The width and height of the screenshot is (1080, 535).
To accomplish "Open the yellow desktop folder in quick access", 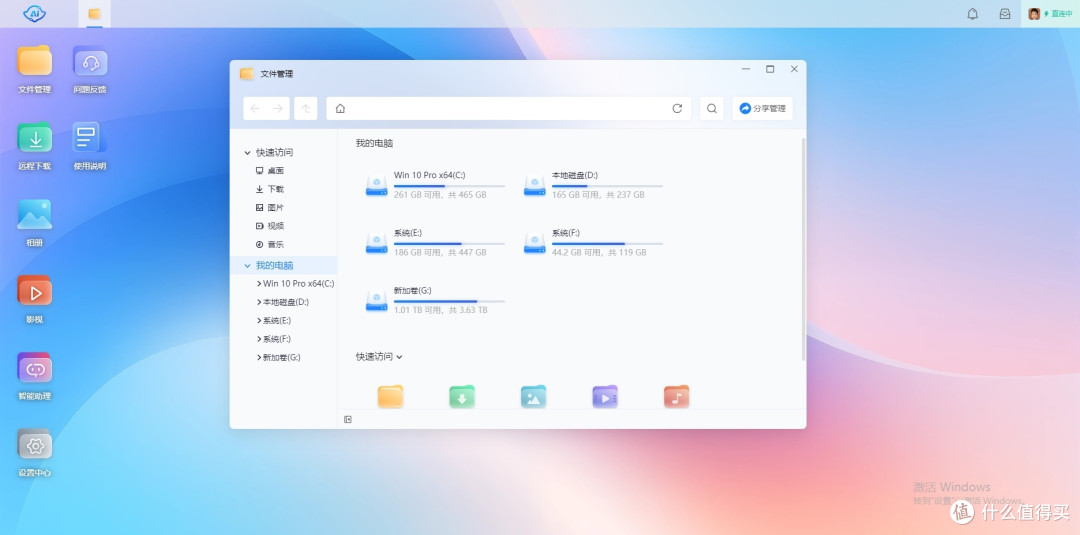I will click(x=390, y=397).
